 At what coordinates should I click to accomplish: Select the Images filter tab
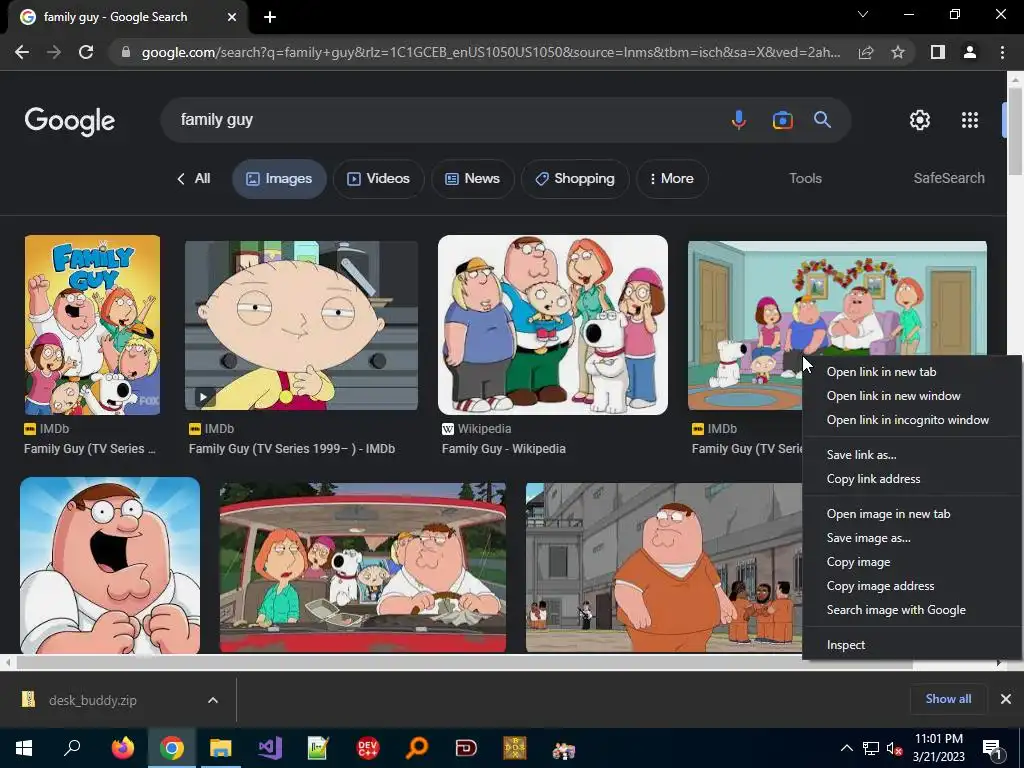(x=279, y=179)
